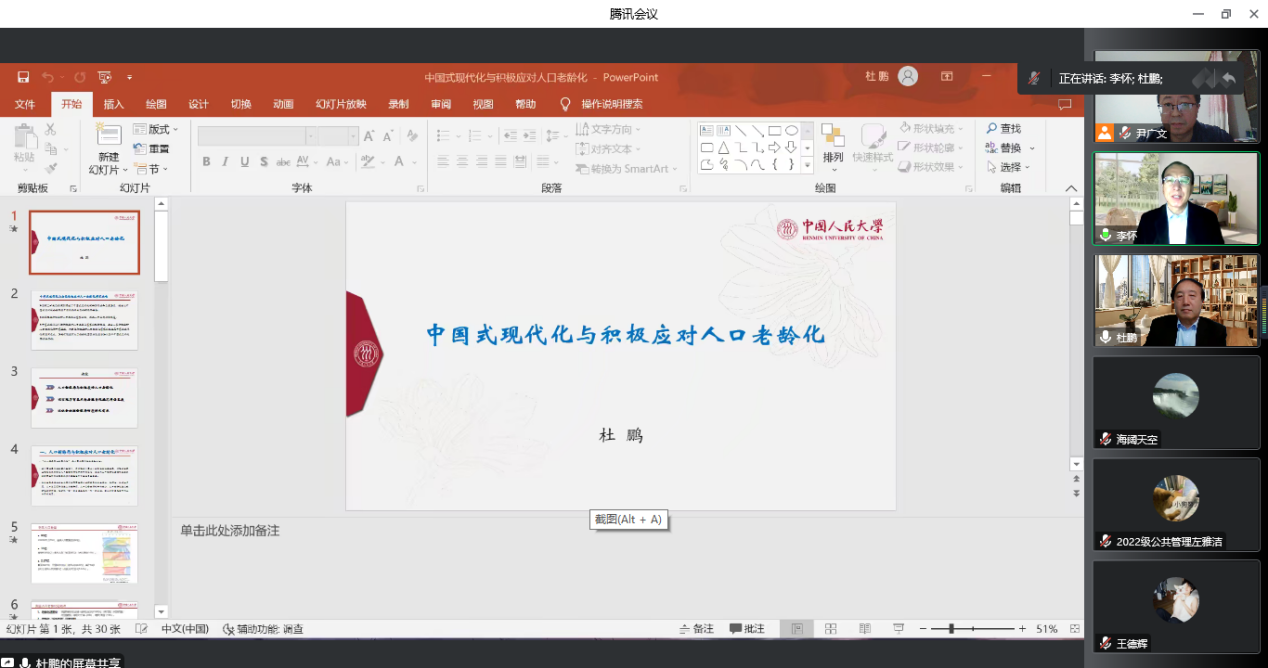This screenshot has width=1268, height=668.
Task: Click the Save icon in quick access toolbar
Action: click(23, 77)
